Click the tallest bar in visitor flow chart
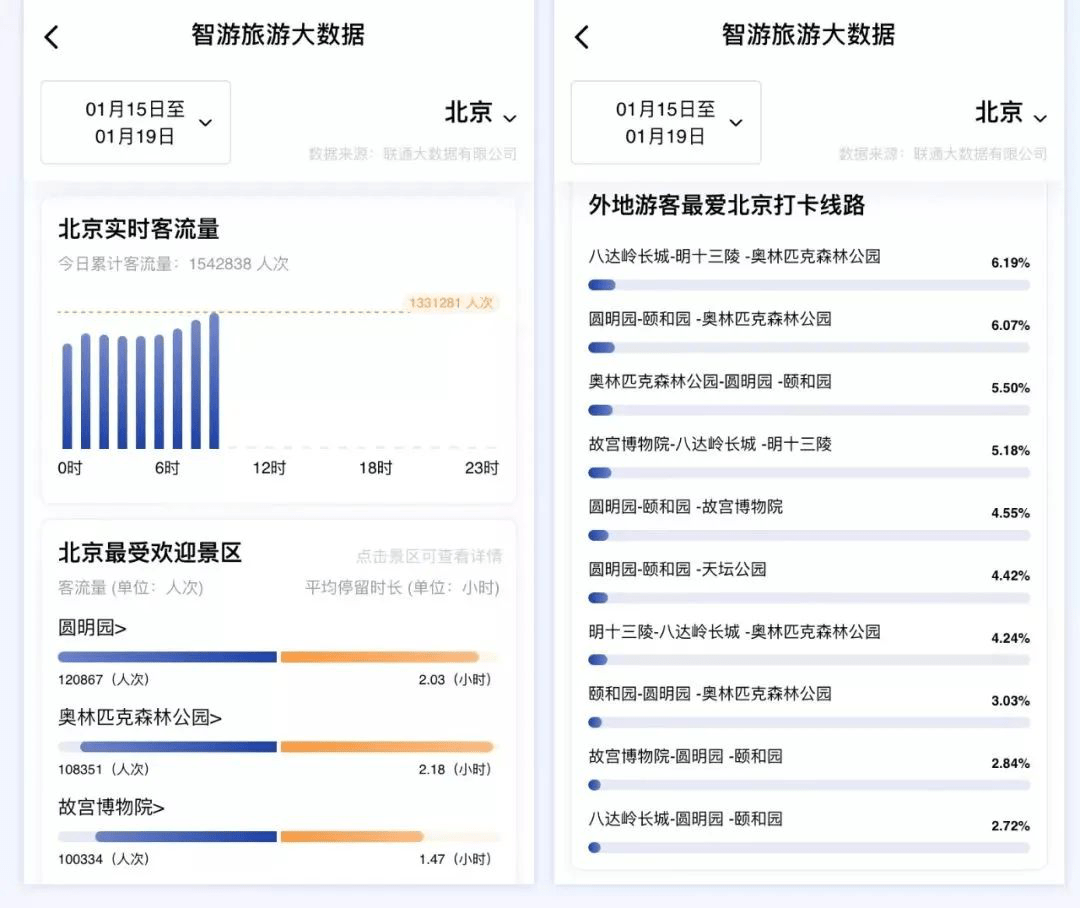 pyautogui.click(x=214, y=381)
